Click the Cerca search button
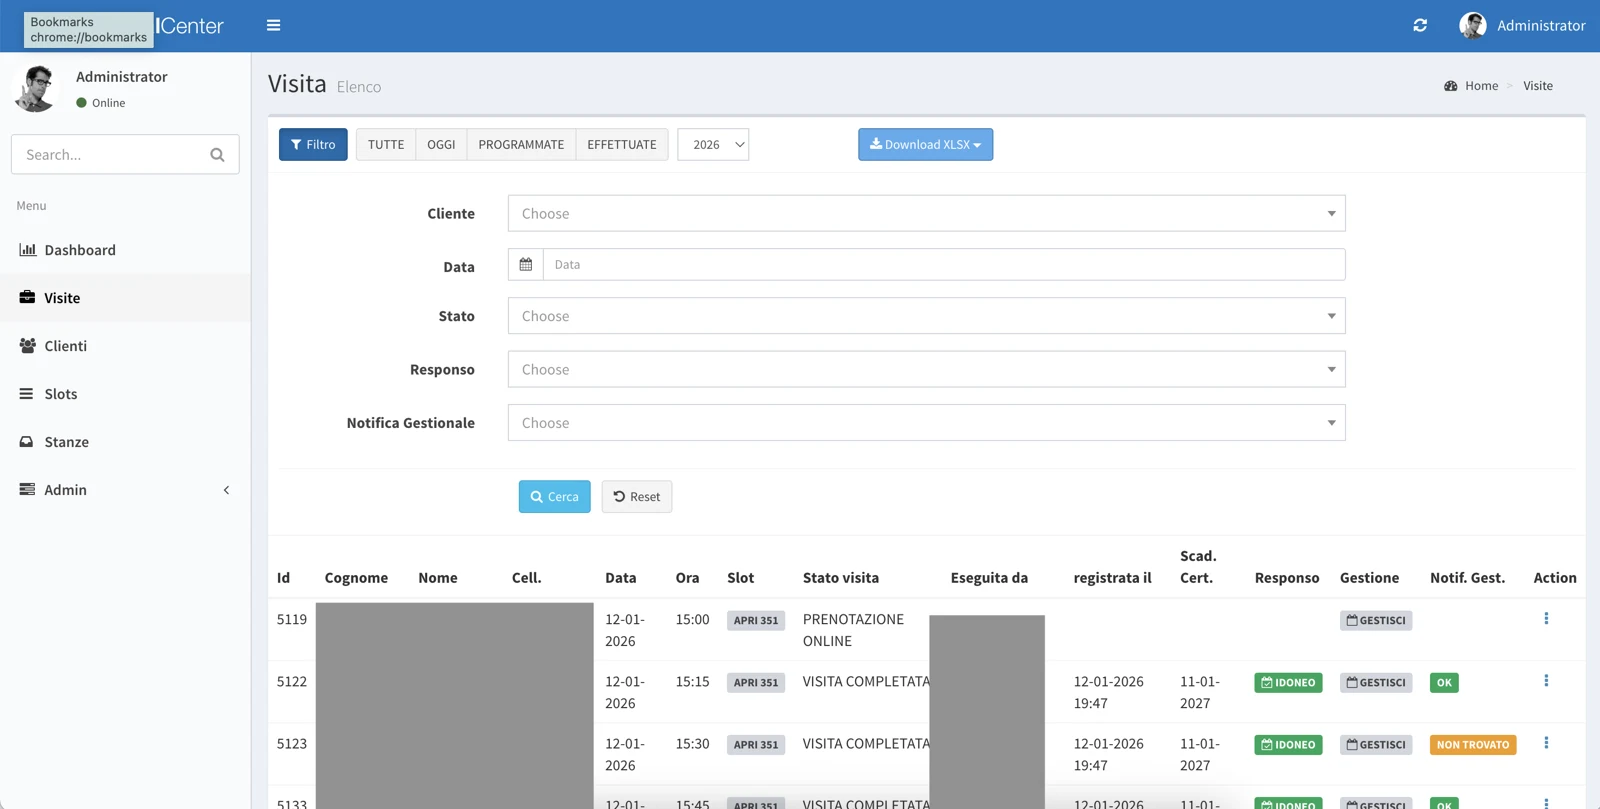Viewport: 1600px width, 809px height. 554,497
